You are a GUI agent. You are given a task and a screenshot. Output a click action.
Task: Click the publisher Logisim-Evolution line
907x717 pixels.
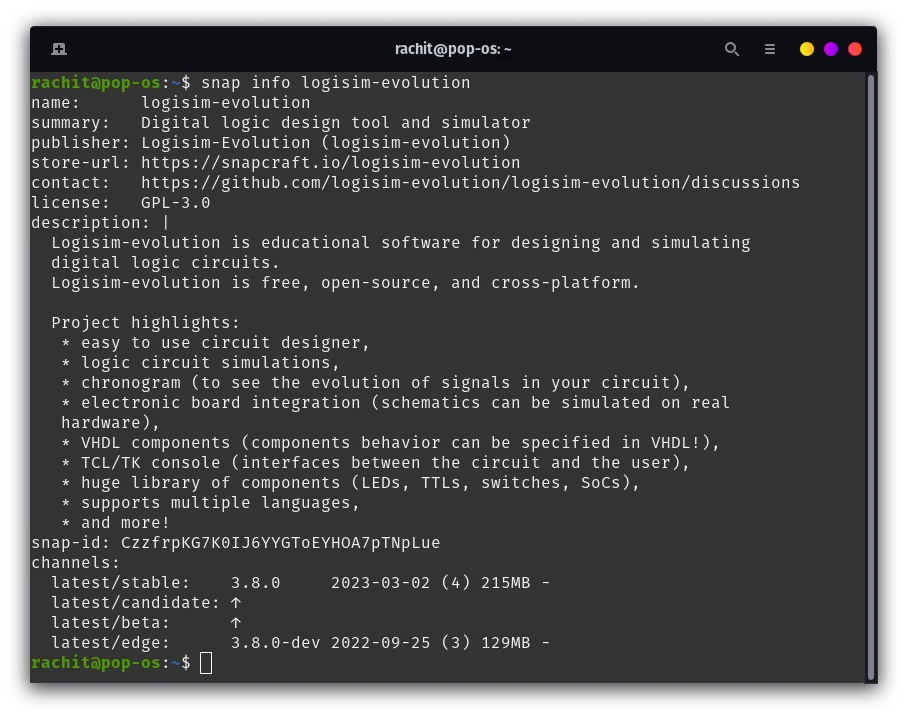coord(271,143)
